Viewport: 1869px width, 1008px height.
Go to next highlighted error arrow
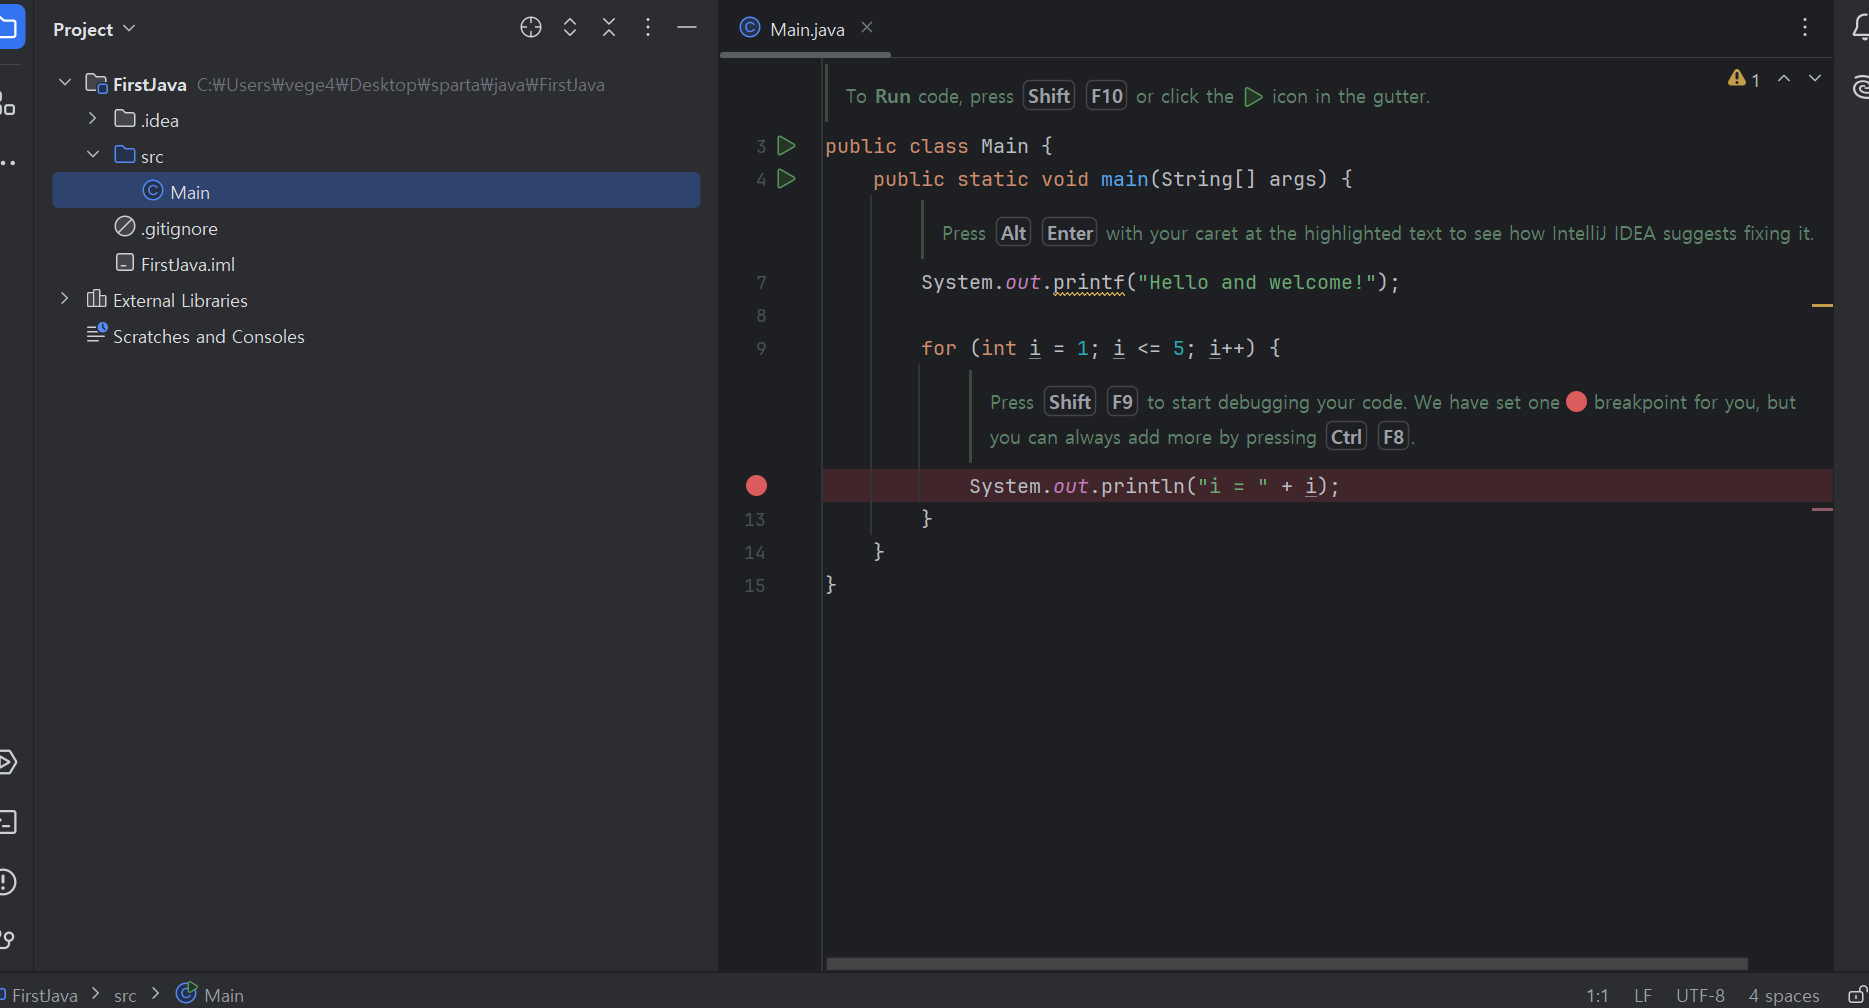[x=1815, y=78]
